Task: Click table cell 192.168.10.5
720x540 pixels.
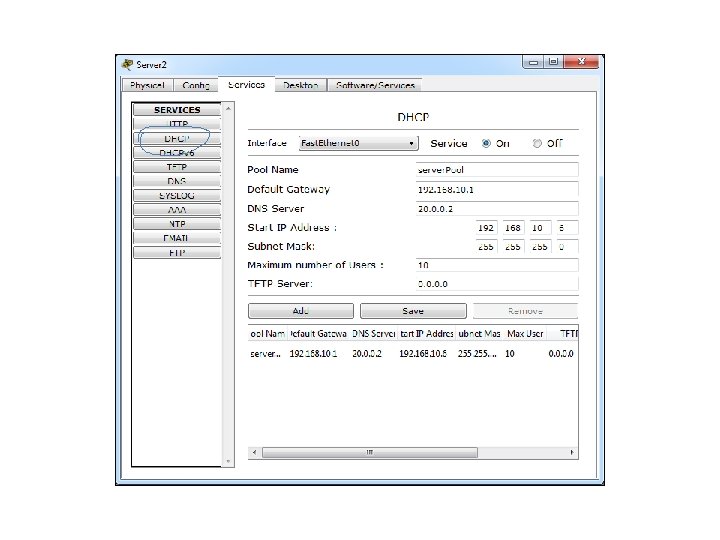Action: pos(423,354)
